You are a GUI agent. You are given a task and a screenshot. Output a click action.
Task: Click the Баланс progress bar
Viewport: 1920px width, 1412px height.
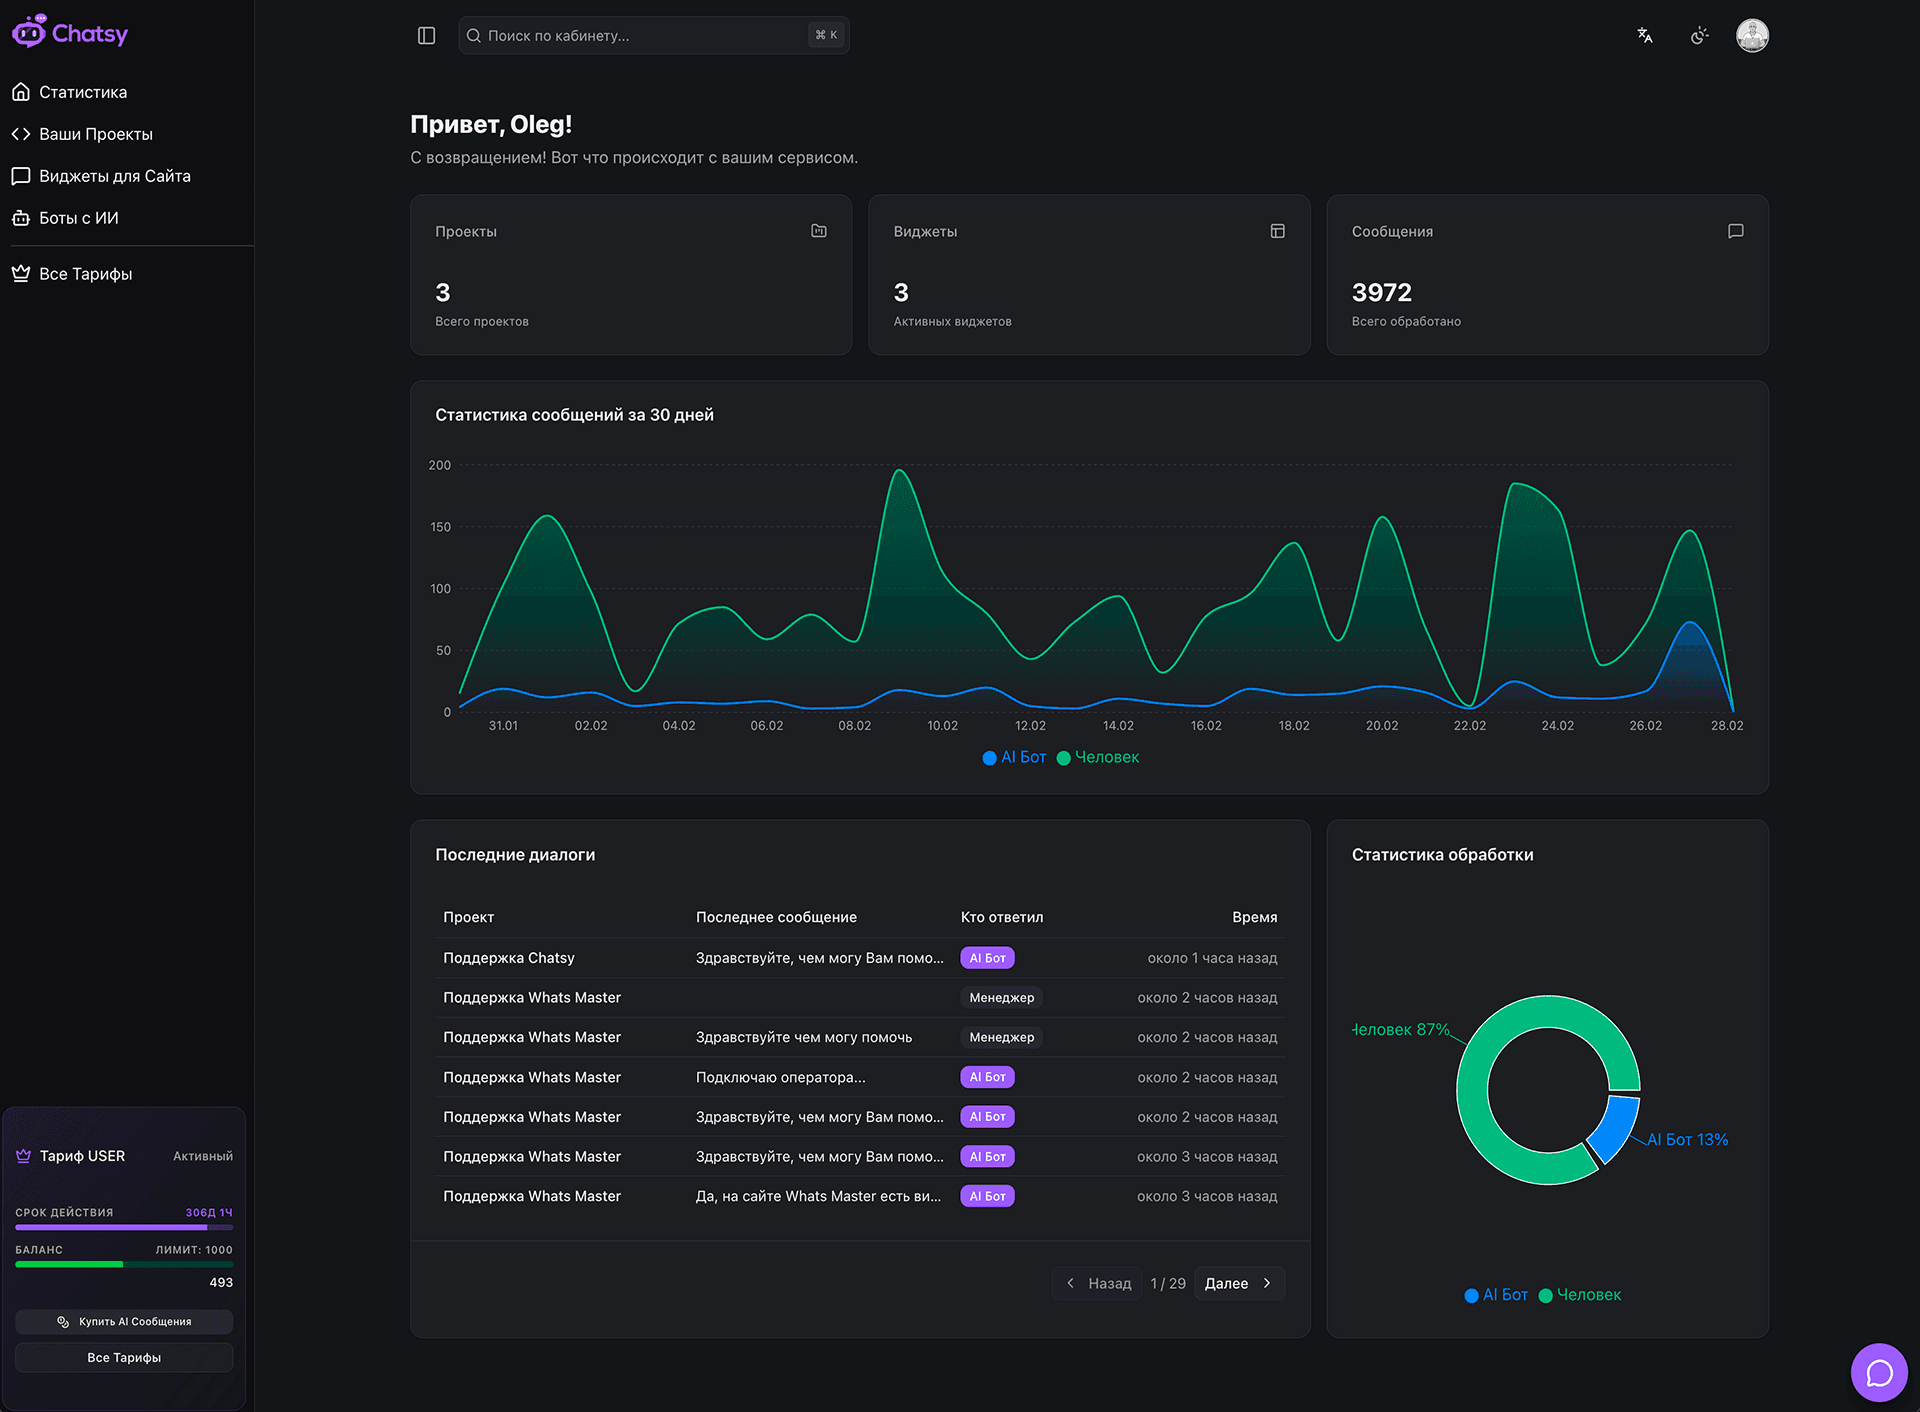click(x=123, y=1263)
